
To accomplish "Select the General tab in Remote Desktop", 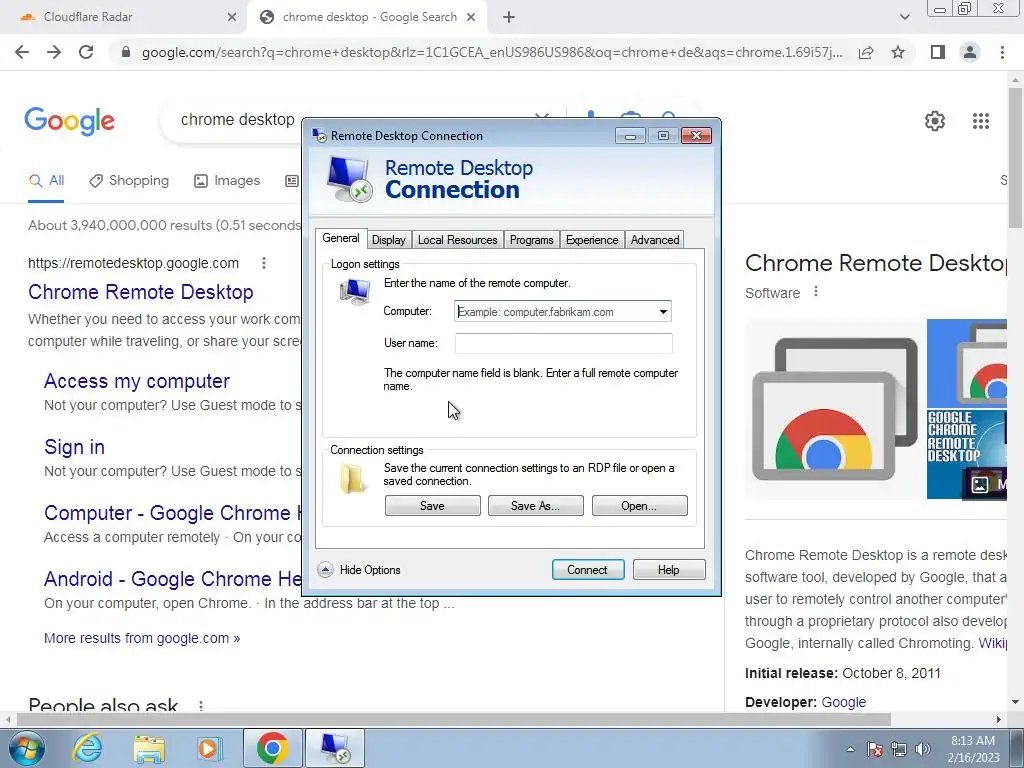I will pos(341,238).
